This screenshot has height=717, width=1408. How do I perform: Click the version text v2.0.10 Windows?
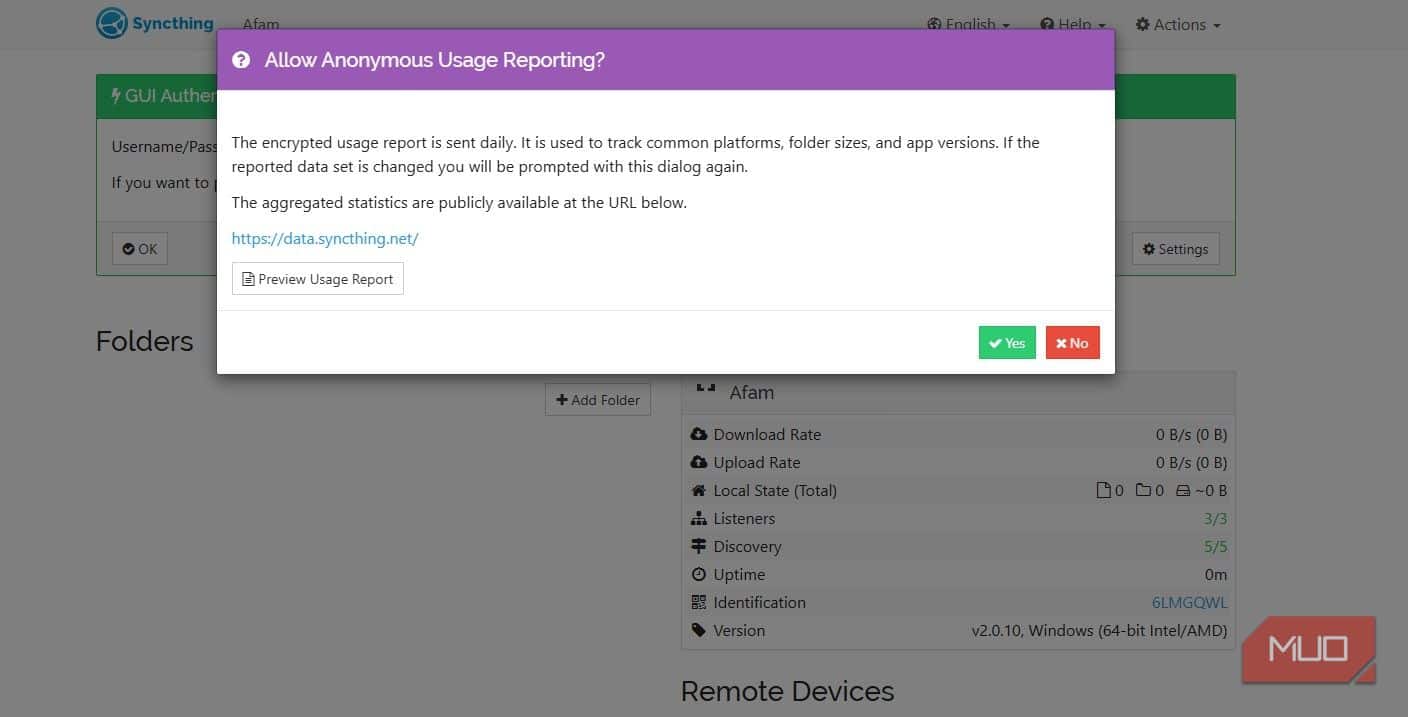1099,630
